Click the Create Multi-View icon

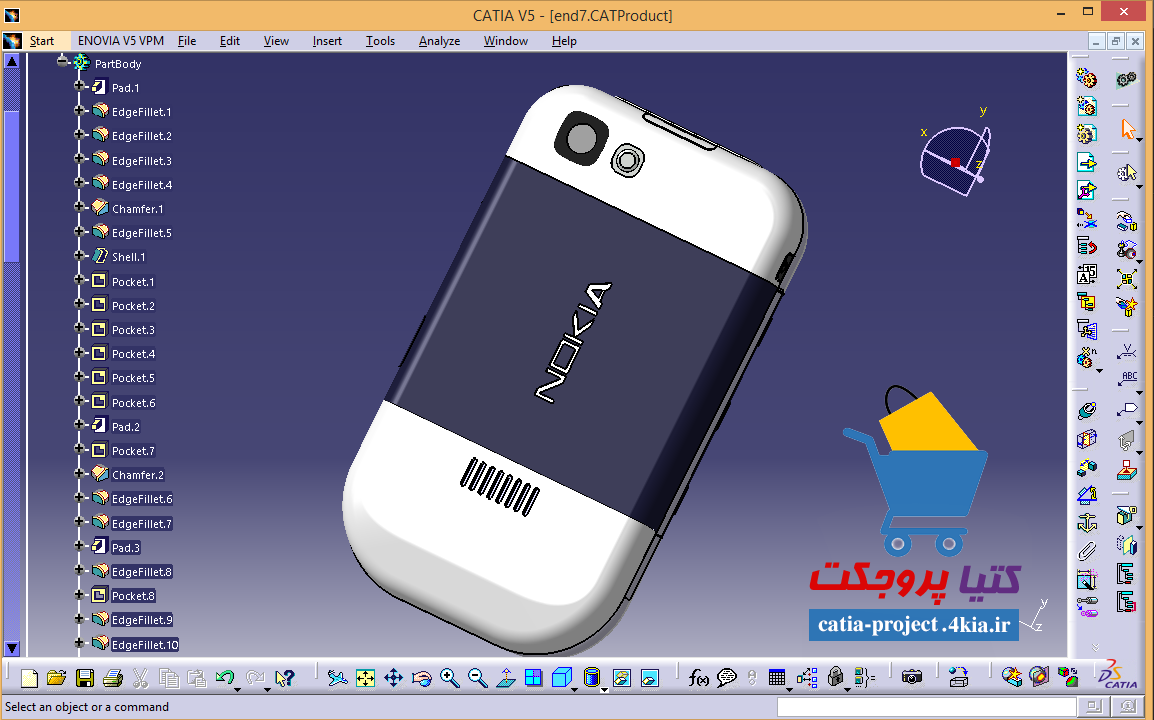534,678
